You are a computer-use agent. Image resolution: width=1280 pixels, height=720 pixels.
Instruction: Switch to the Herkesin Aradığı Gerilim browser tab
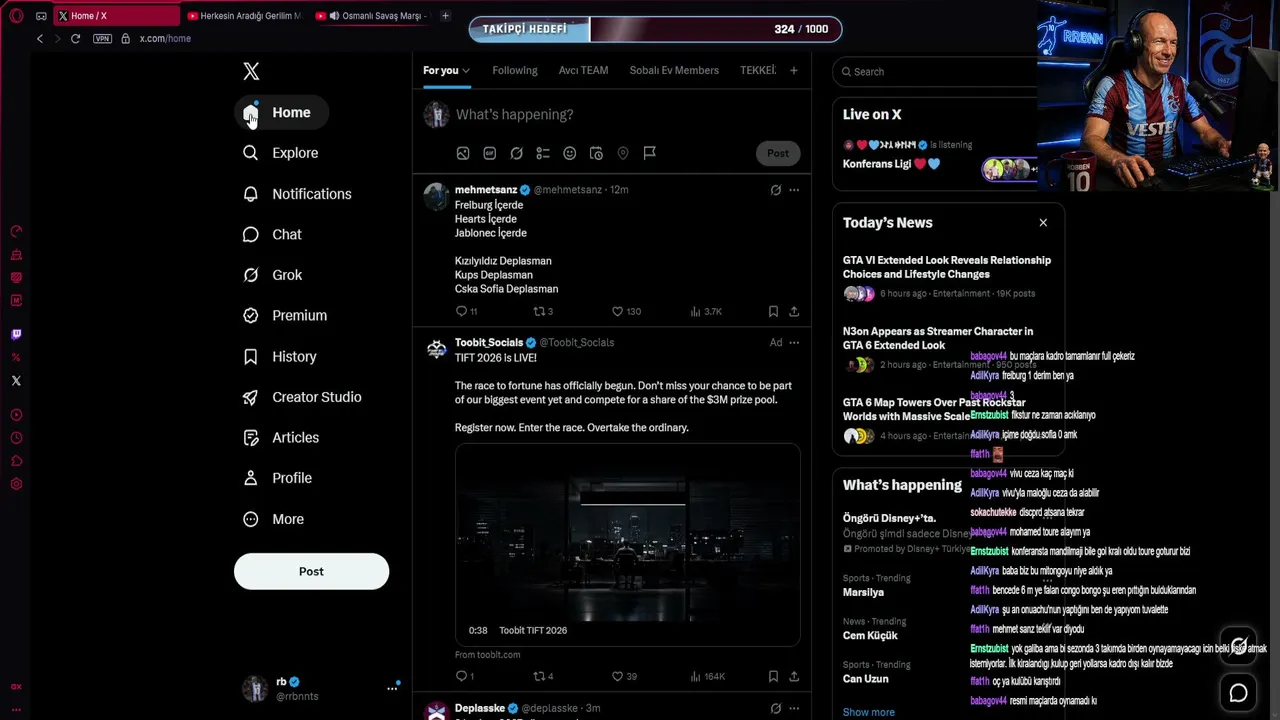[x=244, y=16]
